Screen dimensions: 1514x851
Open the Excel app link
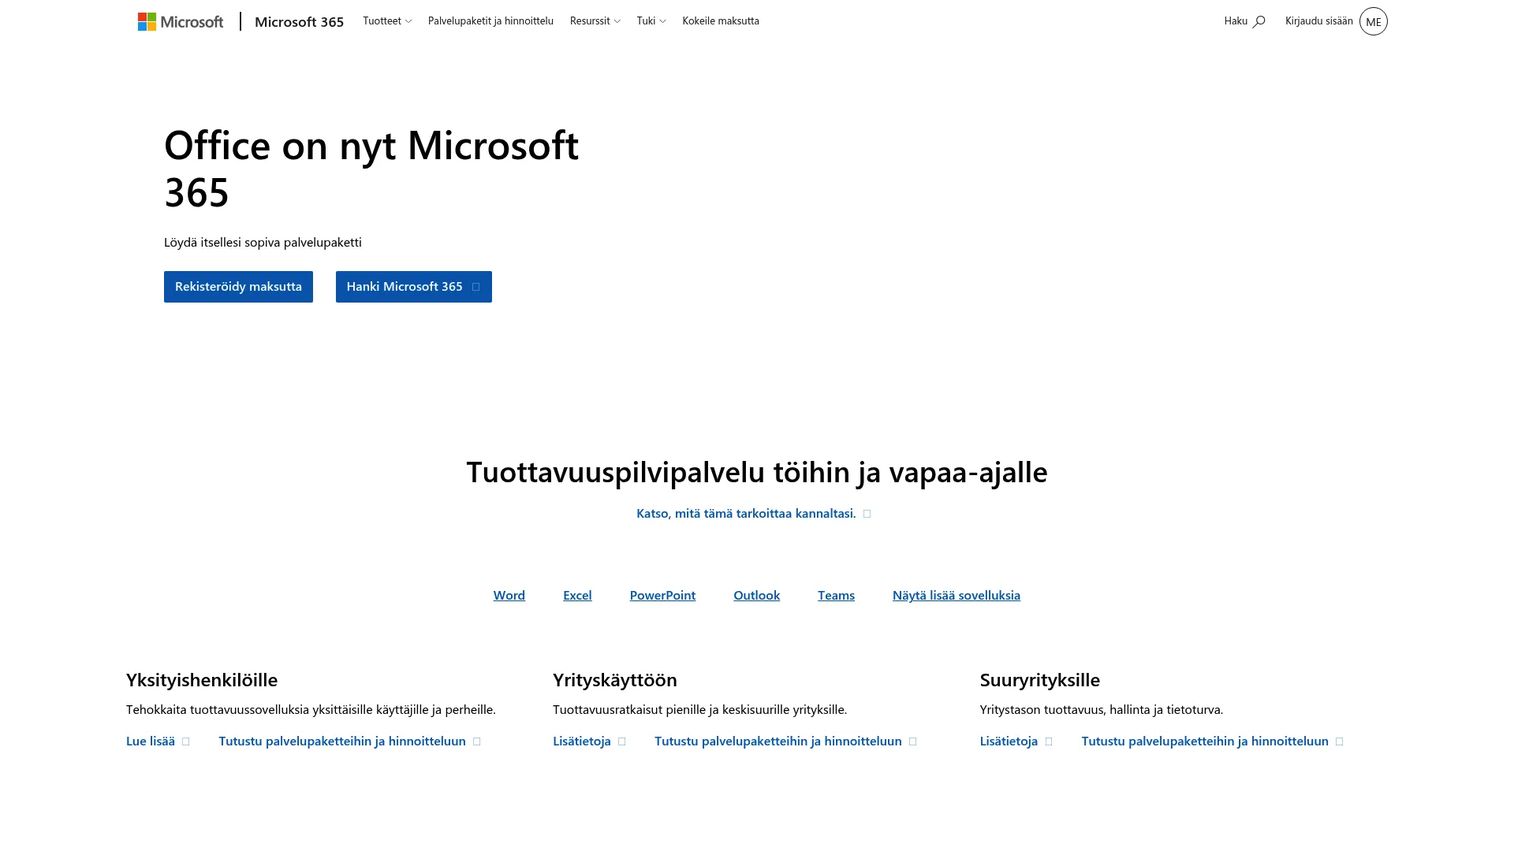[577, 595]
